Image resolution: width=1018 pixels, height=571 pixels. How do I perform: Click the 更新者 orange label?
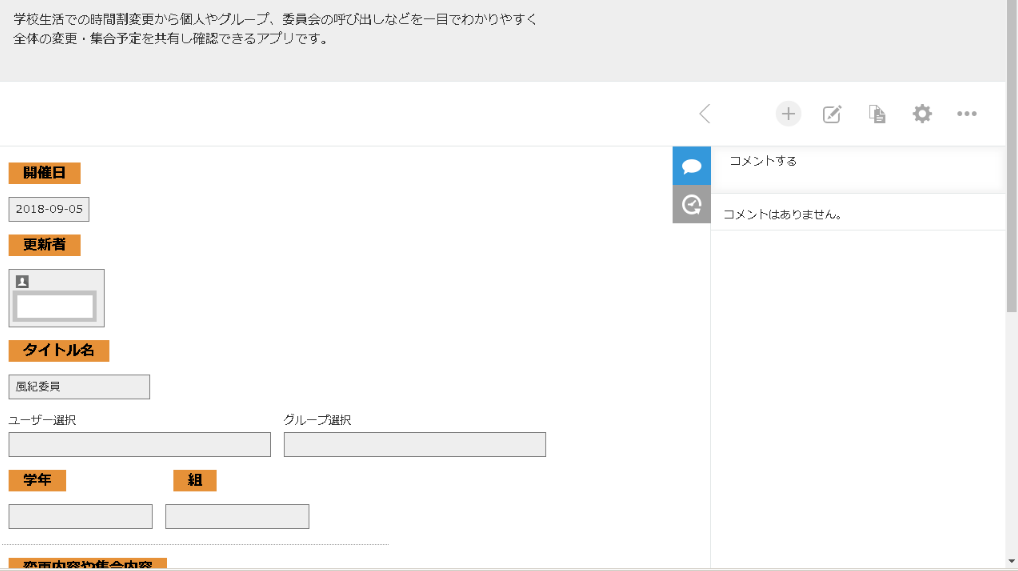(x=44, y=245)
